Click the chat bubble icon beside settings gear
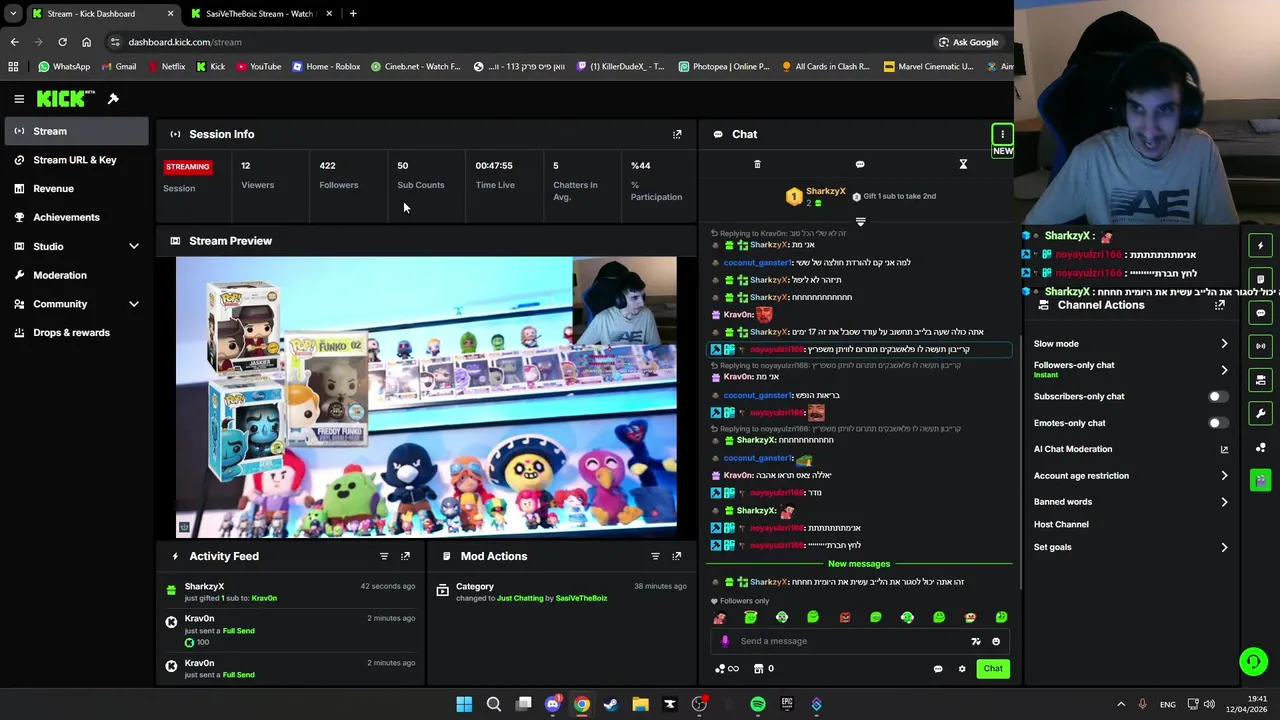Screen dimensions: 1280x720 pos(938,669)
